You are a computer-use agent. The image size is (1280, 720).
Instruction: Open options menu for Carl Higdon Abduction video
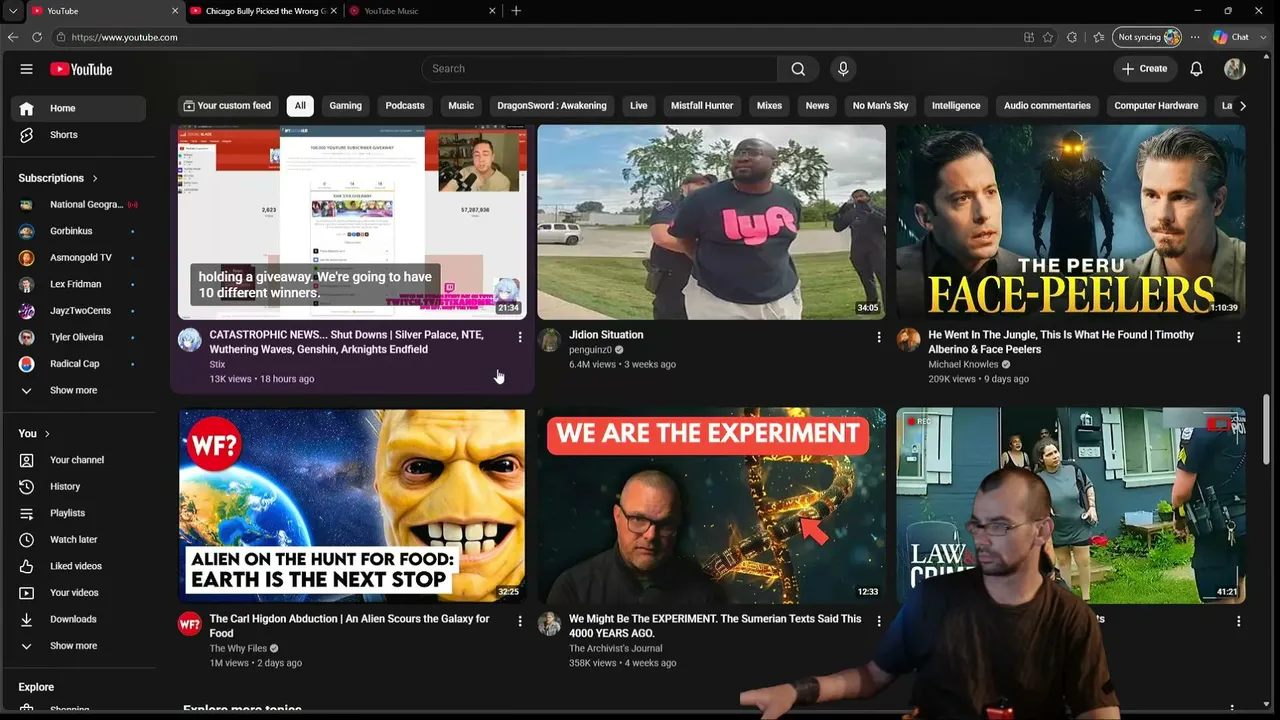pos(520,621)
